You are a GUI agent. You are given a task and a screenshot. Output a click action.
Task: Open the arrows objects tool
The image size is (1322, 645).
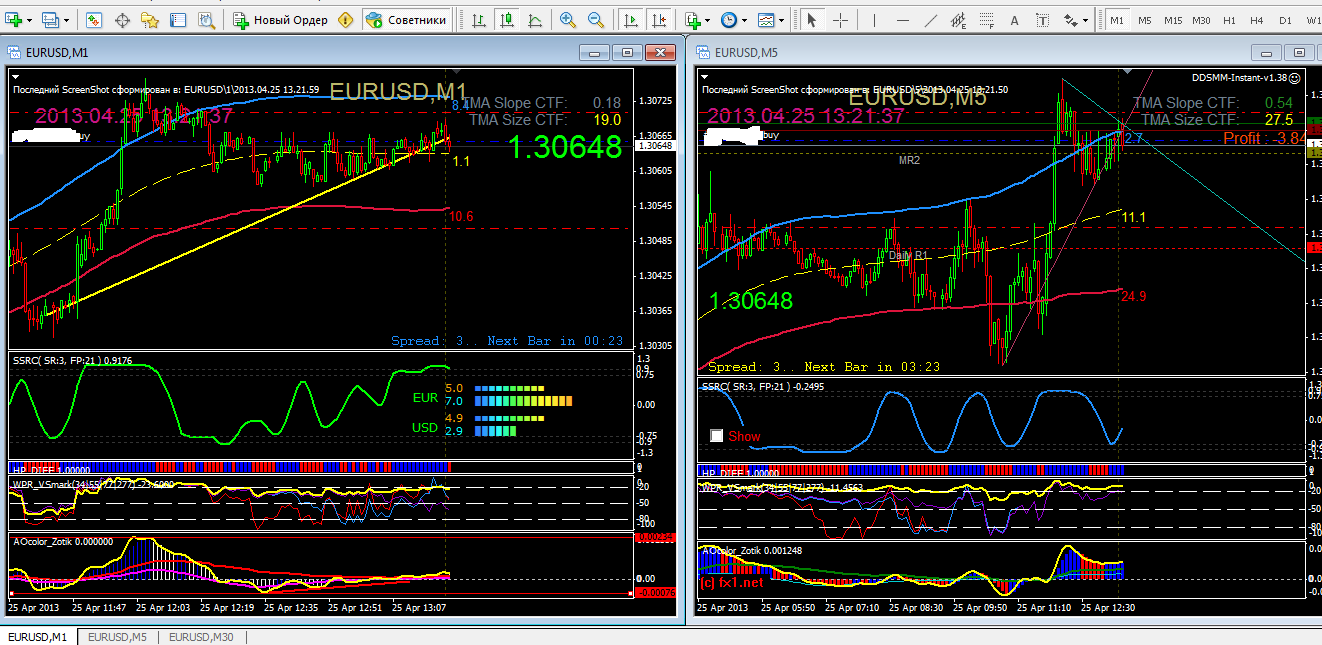(1072, 19)
